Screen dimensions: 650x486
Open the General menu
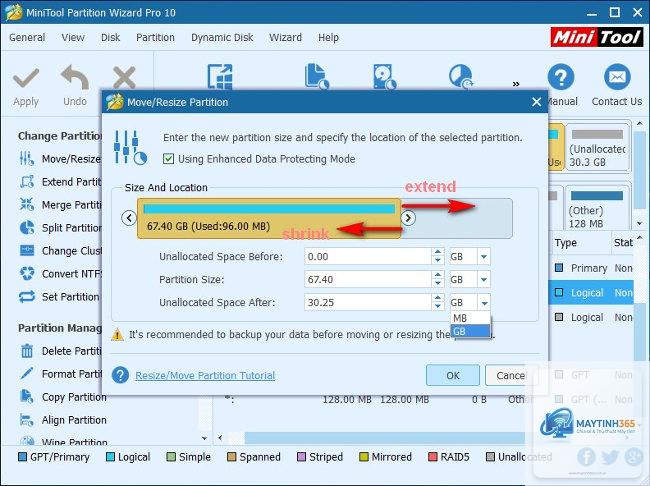(x=27, y=37)
